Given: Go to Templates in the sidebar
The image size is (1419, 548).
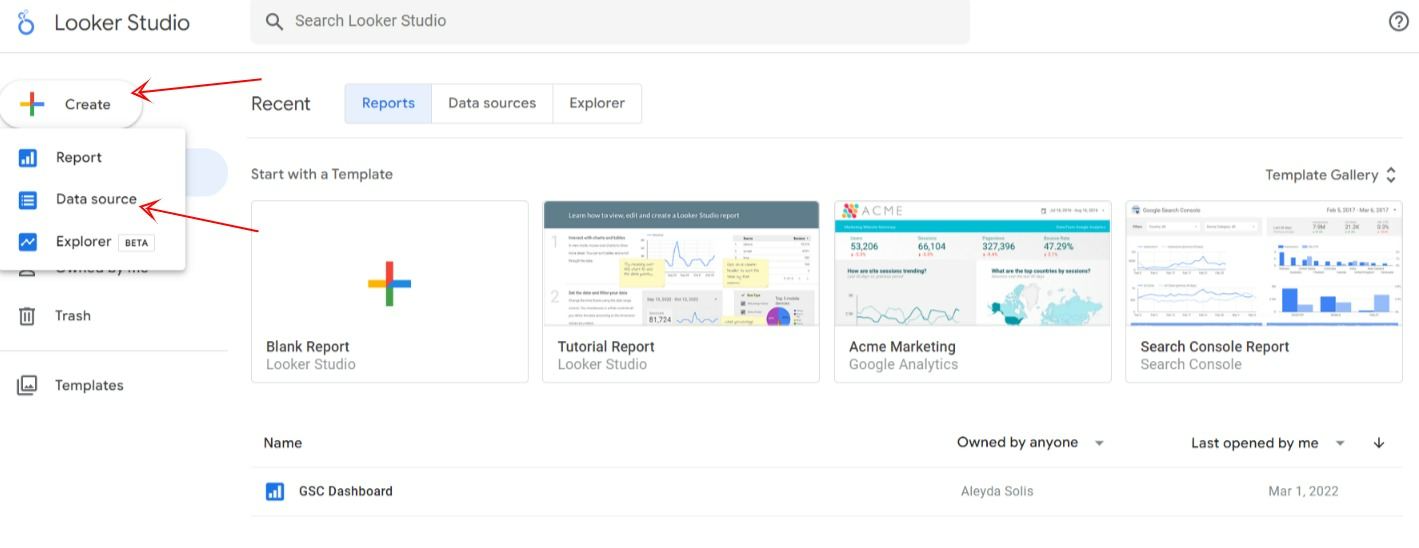Looking at the screenshot, I should click(x=89, y=385).
